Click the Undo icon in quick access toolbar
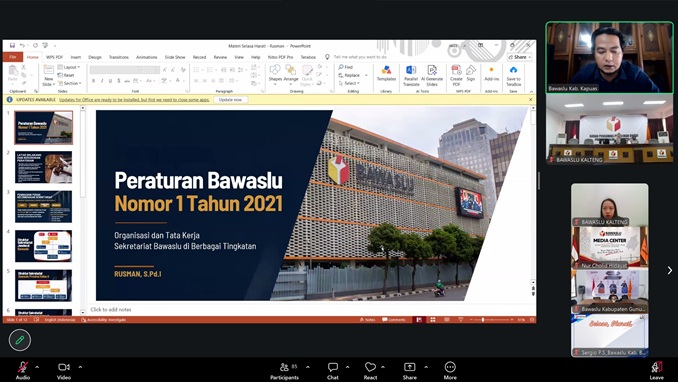678x382 pixels. click(22, 45)
